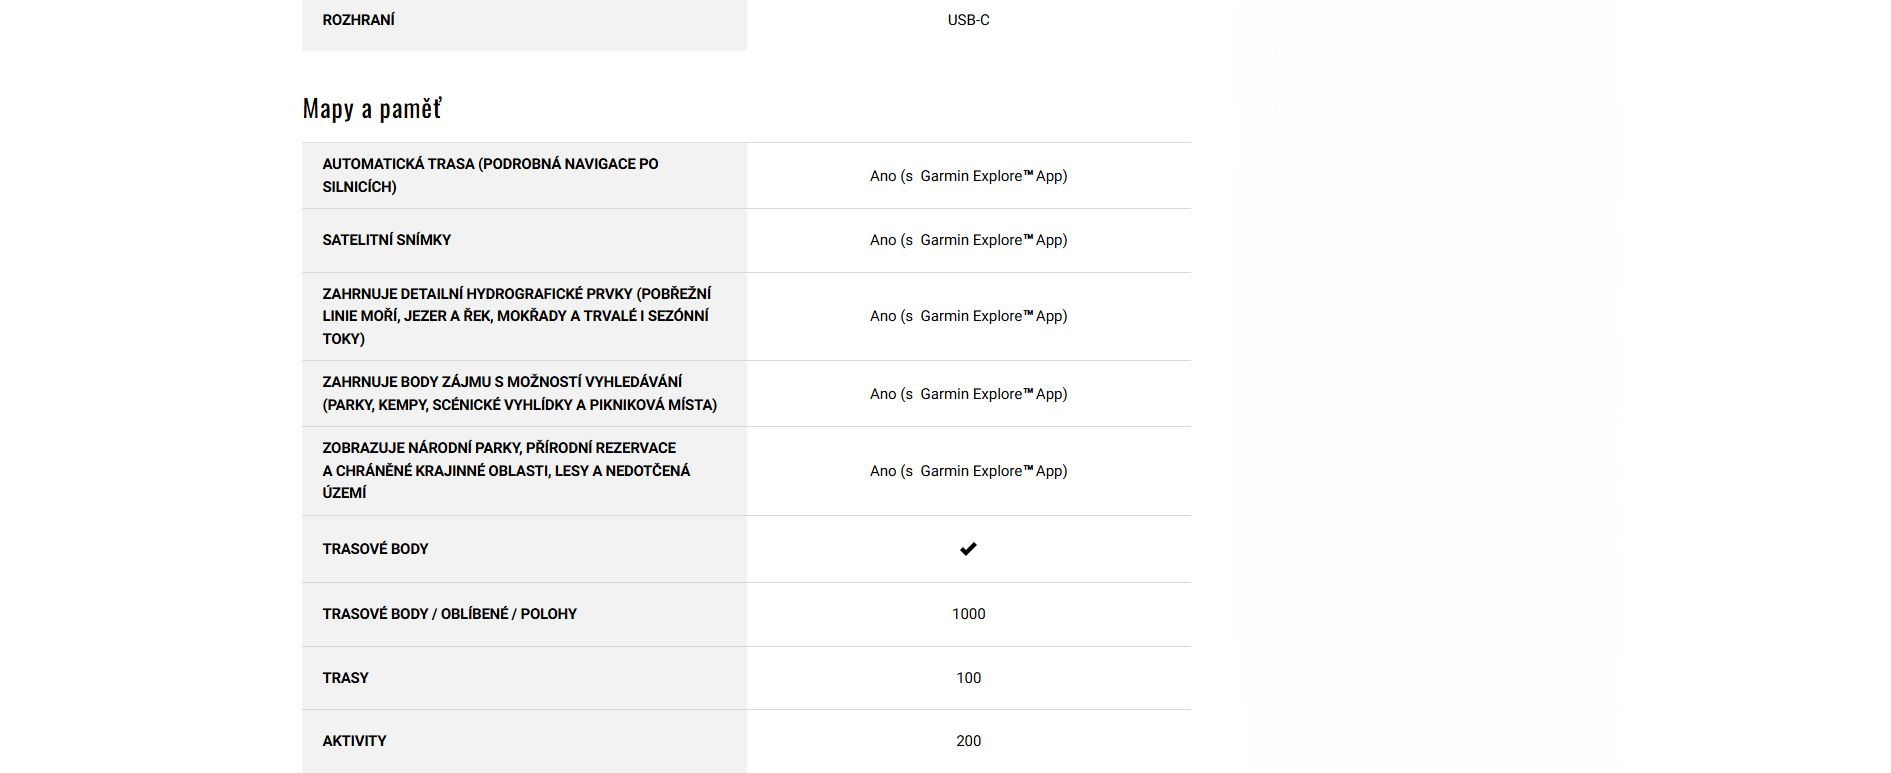Screen dimensions: 1891x773
Task: Click the checkmark in the Trasové body row
Action: (x=968, y=549)
